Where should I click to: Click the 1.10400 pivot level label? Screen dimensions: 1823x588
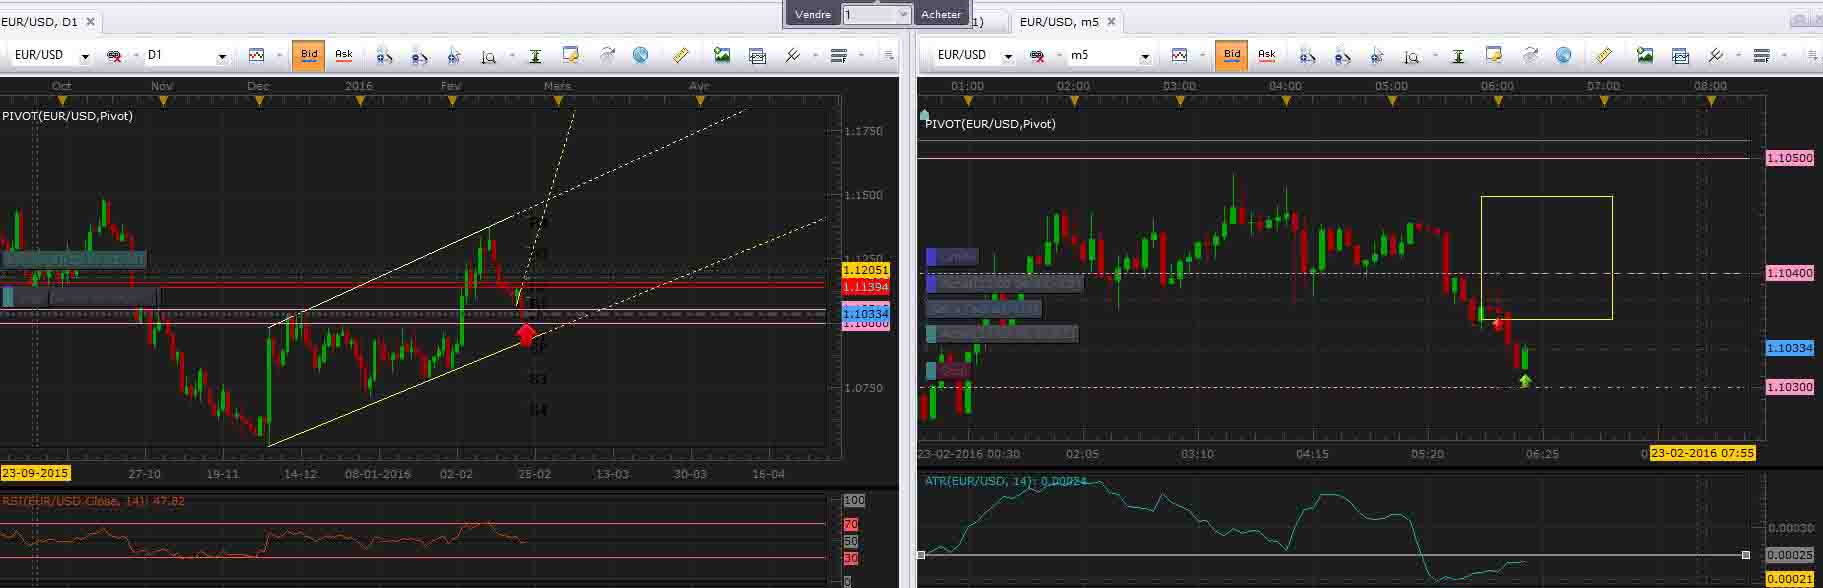tap(1790, 273)
